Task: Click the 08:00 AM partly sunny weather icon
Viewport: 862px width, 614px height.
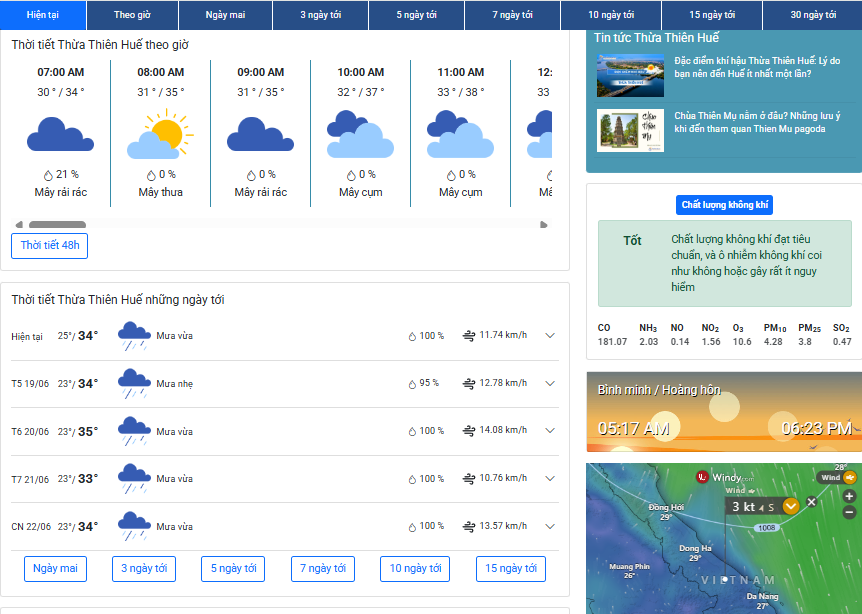Action: pos(160,135)
